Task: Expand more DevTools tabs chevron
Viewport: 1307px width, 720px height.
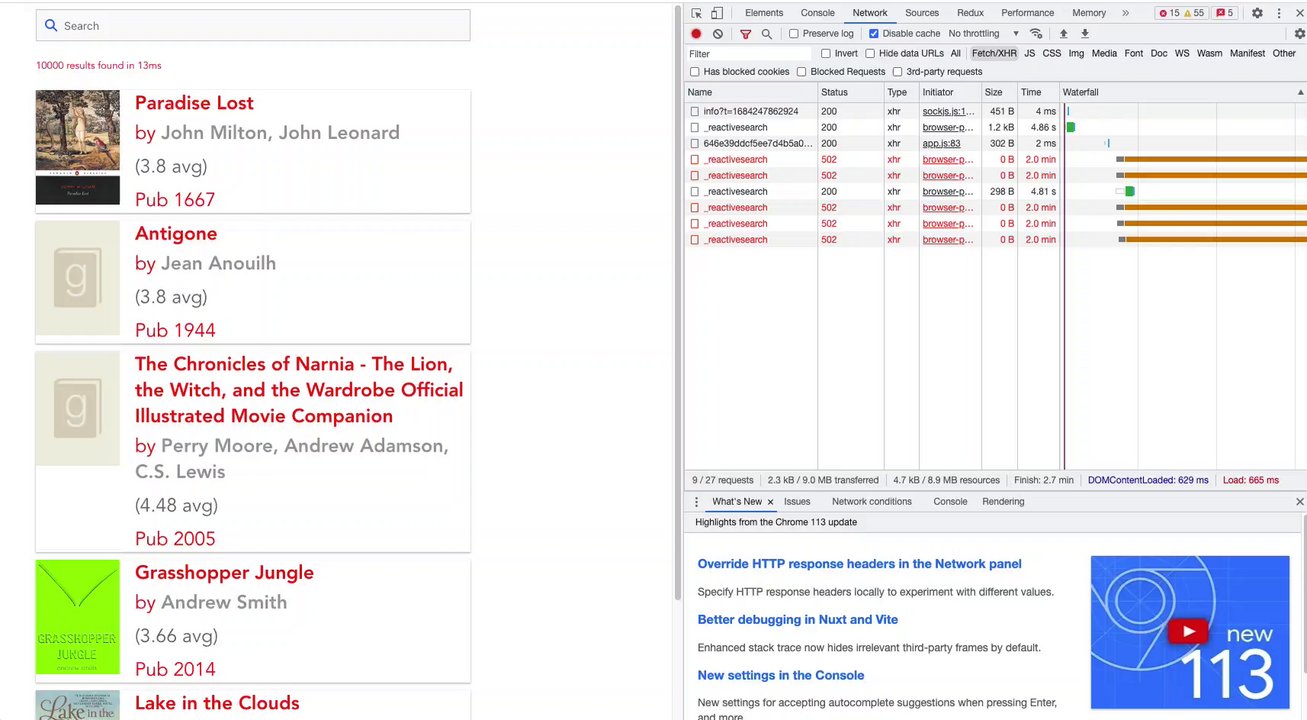Action: tap(1125, 13)
